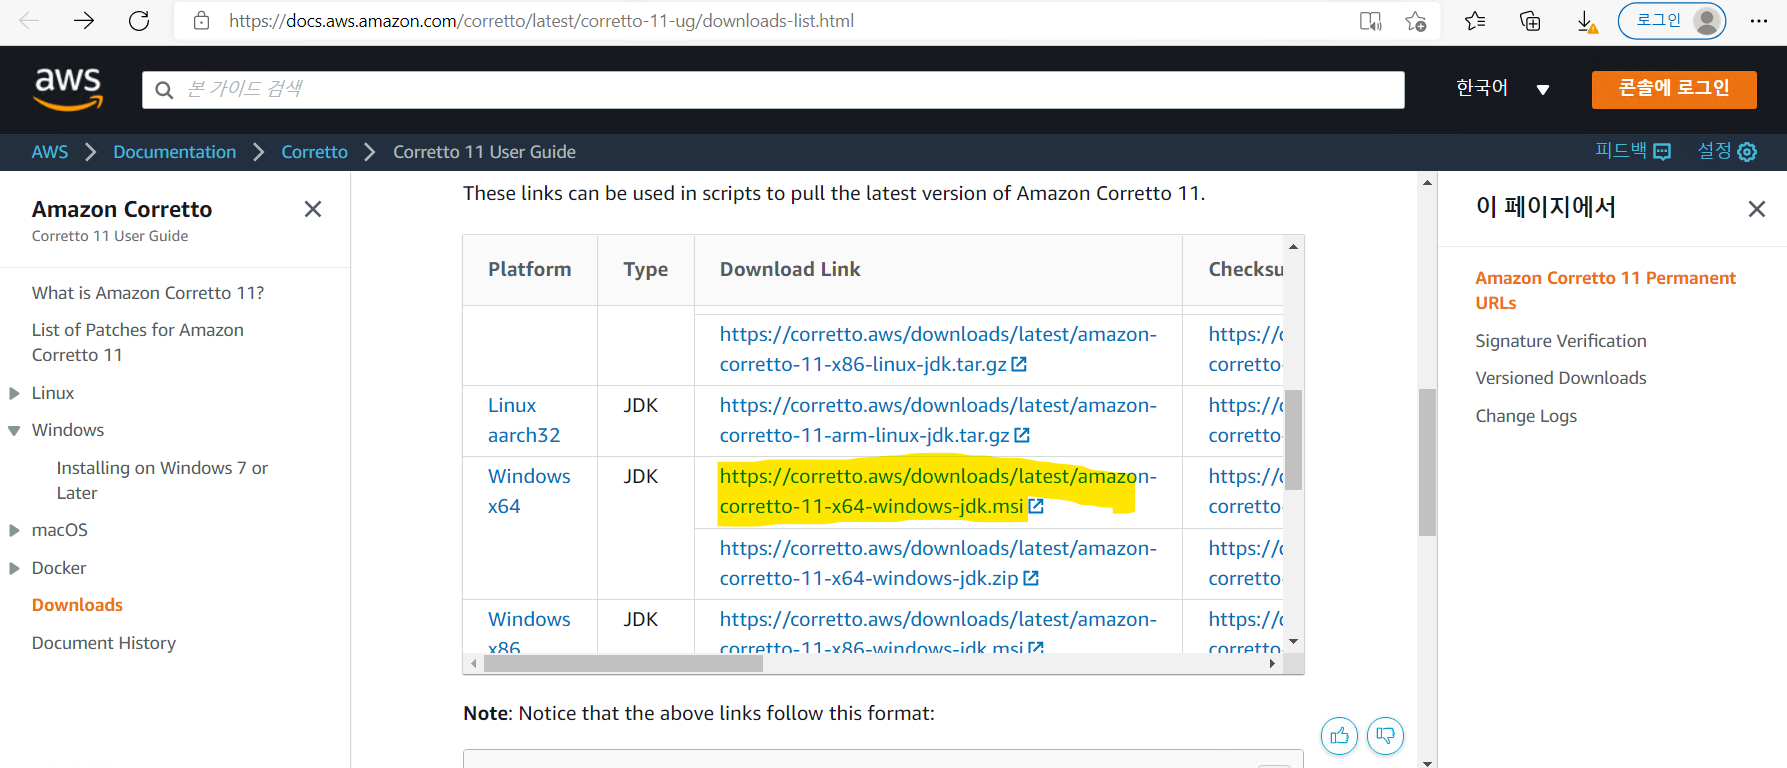Click the search magnifier icon
The height and width of the screenshot is (768, 1787).
tap(164, 90)
